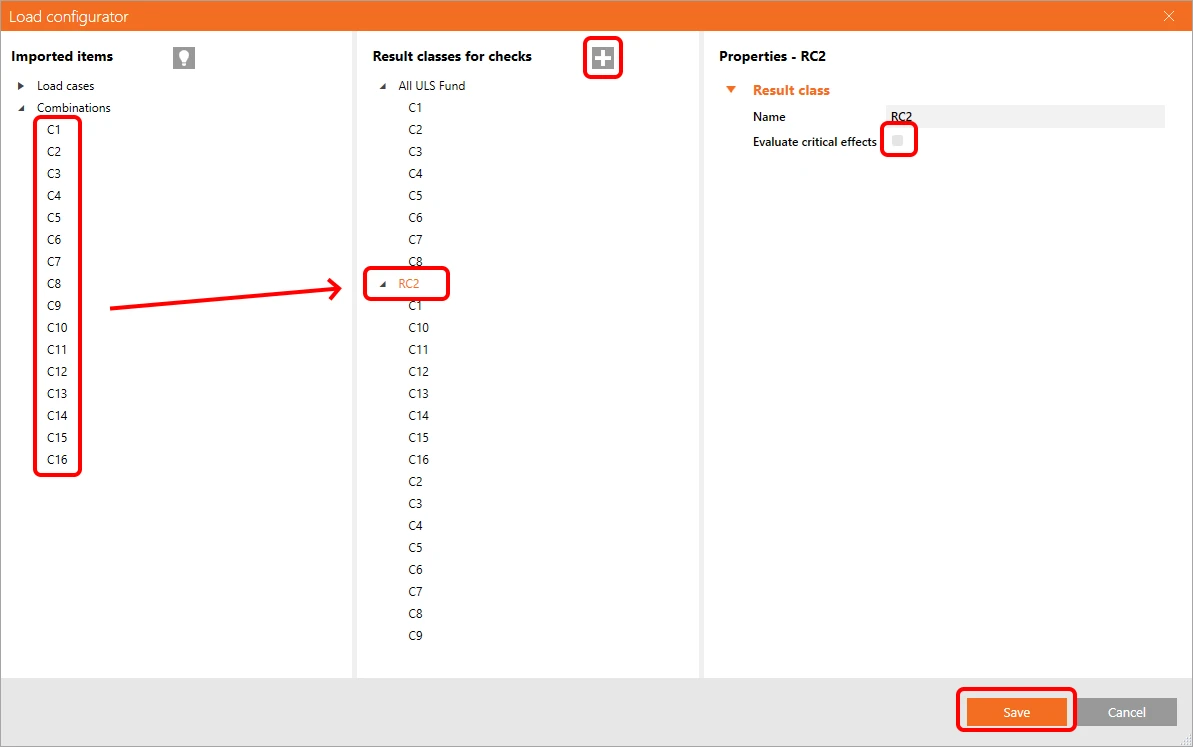Select C9 at bottom of RC2 list

(x=415, y=635)
